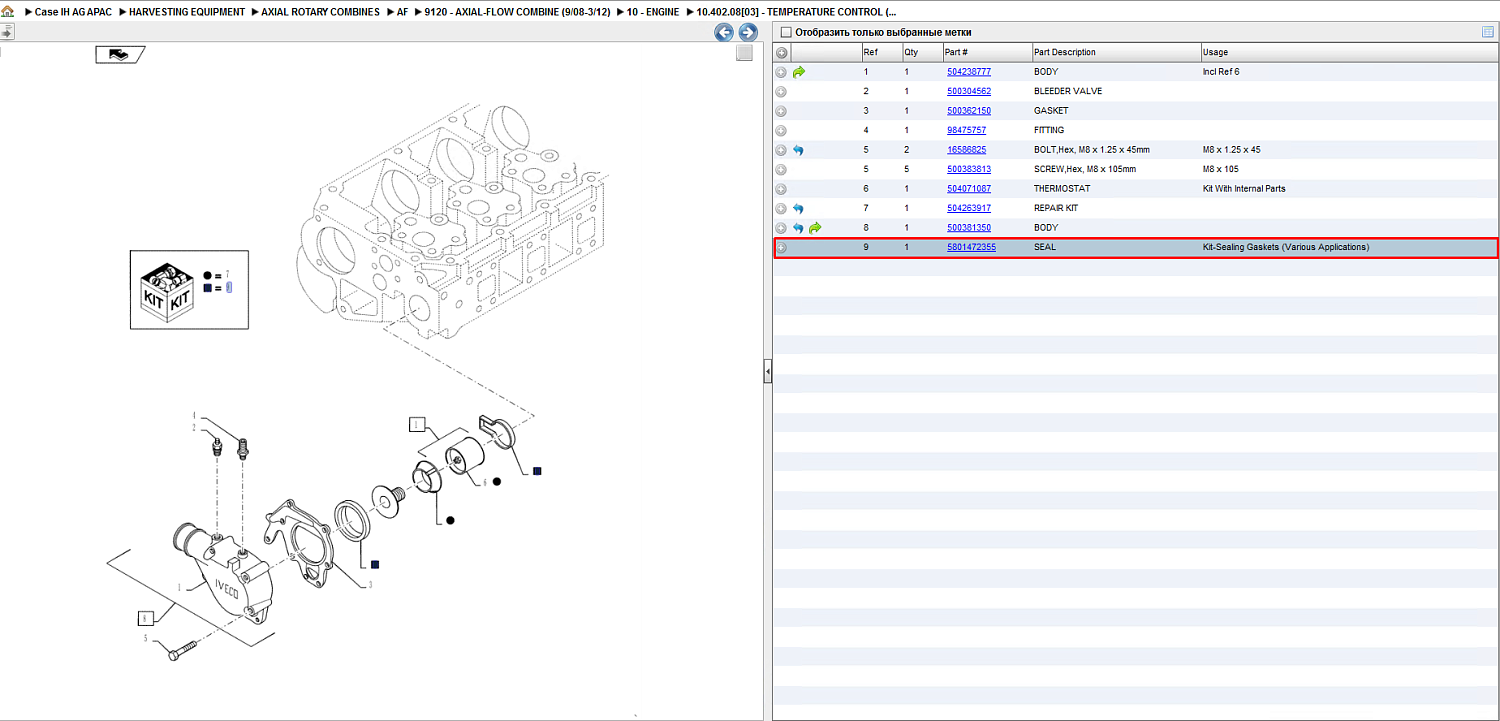Click the 'Ref' column header
This screenshot has width=1500, height=721.
[881, 52]
